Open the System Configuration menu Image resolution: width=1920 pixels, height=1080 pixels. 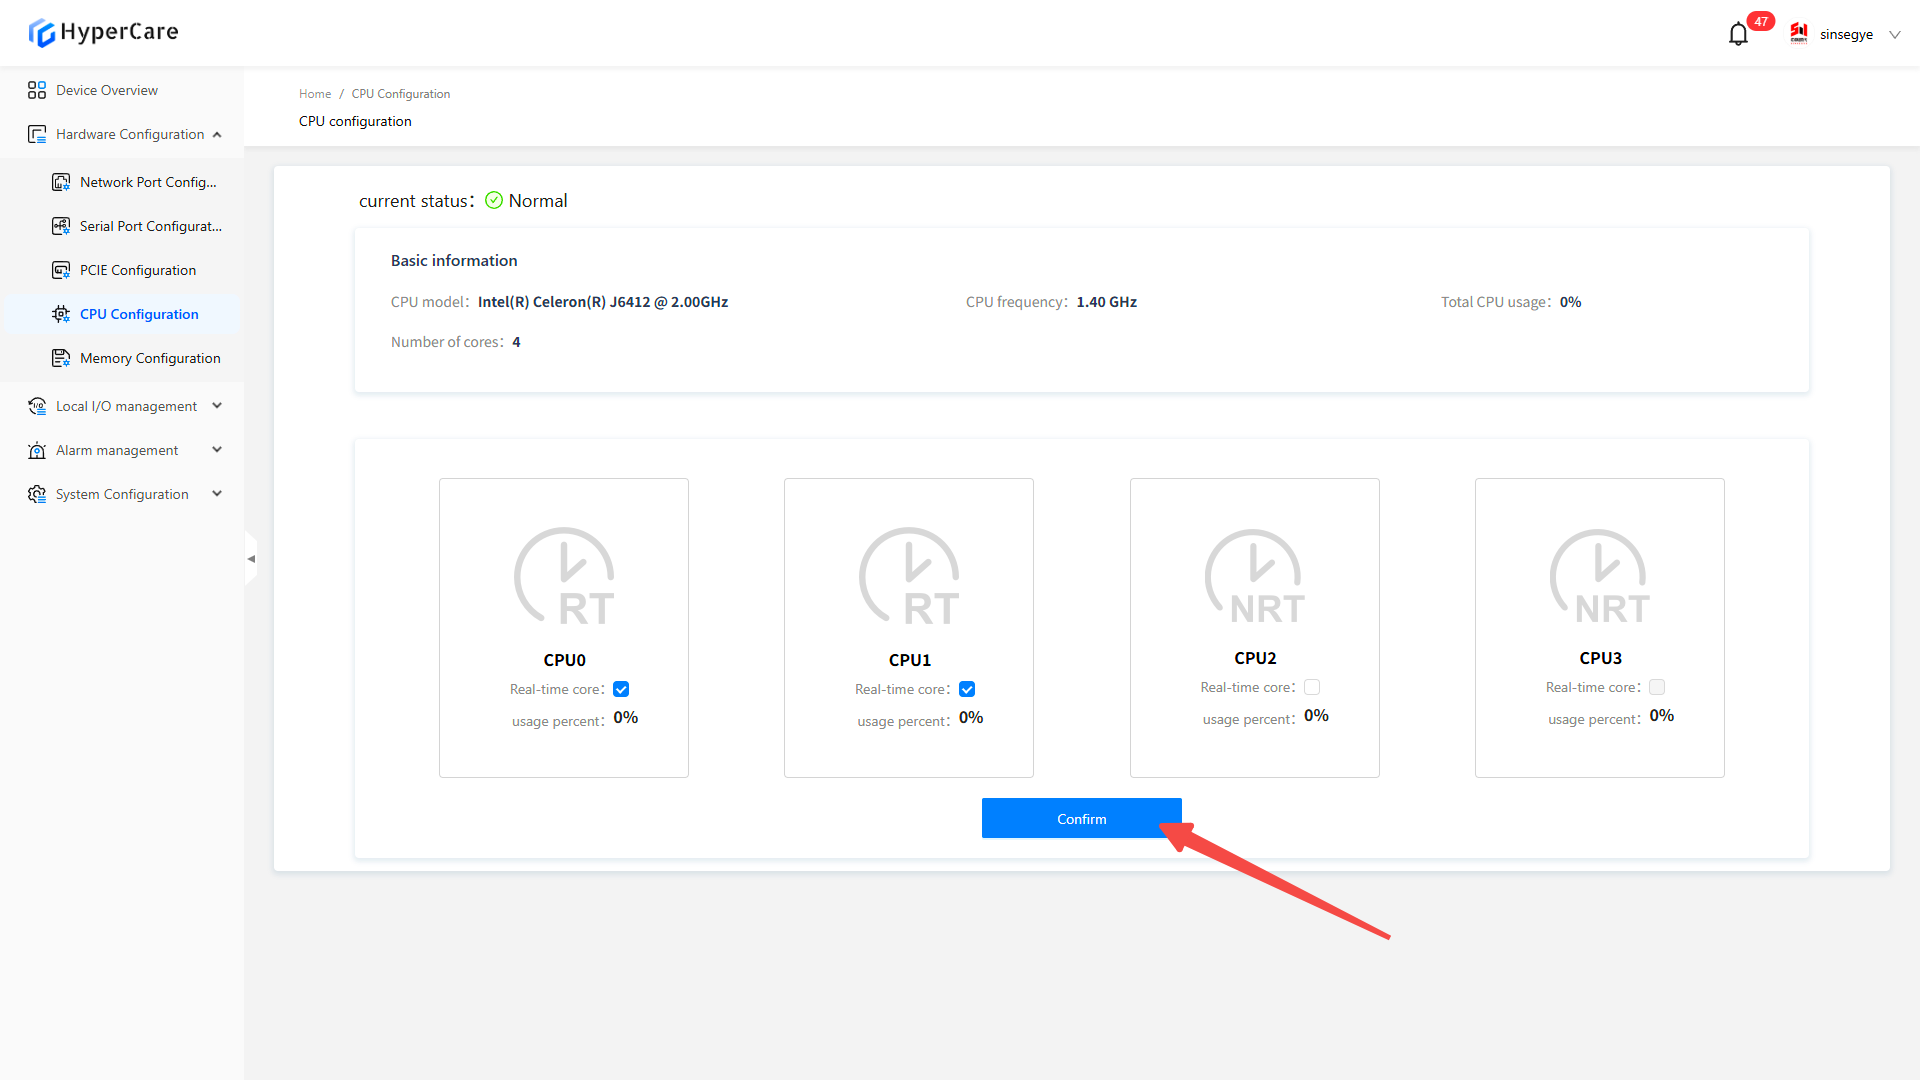(122, 494)
